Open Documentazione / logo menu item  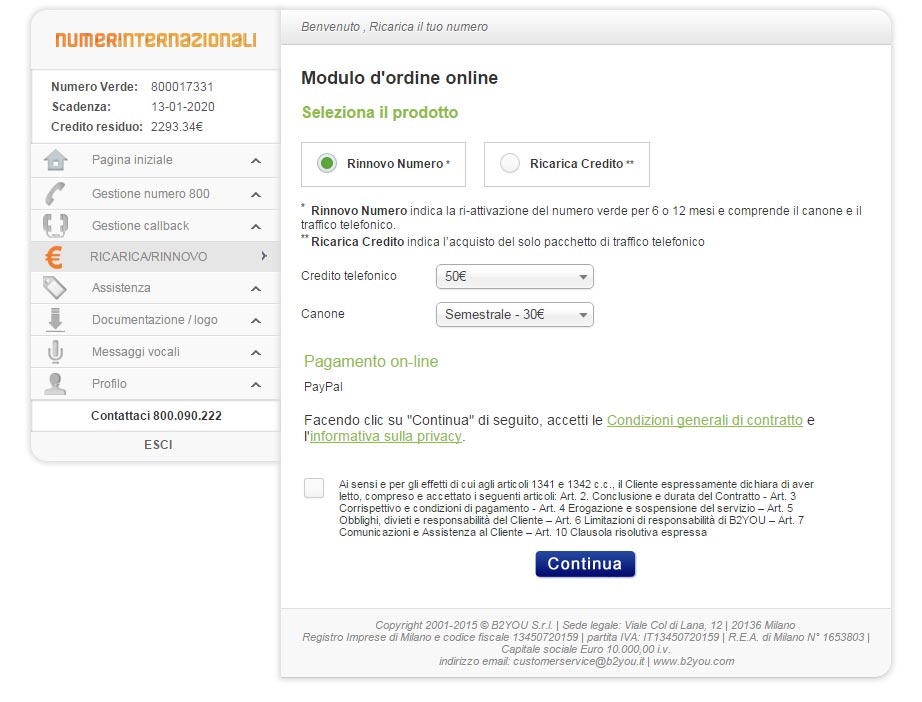pyautogui.click(x=155, y=320)
